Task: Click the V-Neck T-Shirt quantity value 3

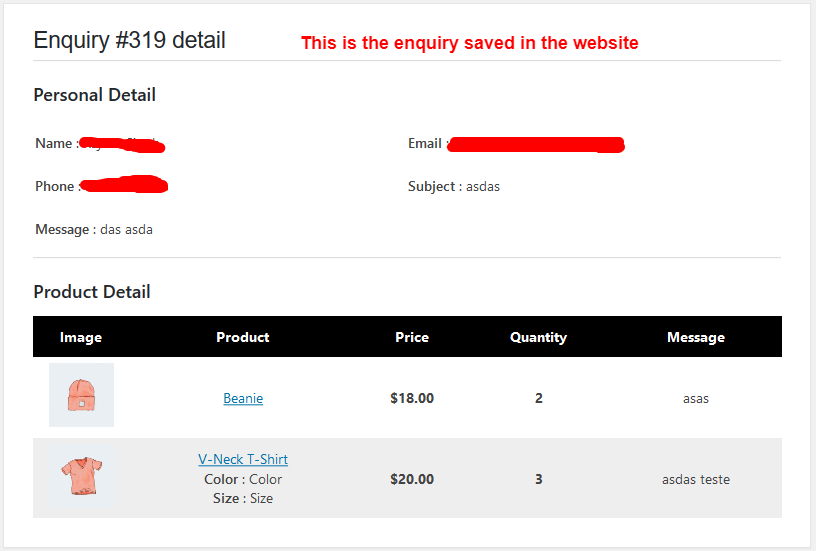Action: (x=539, y=479)
